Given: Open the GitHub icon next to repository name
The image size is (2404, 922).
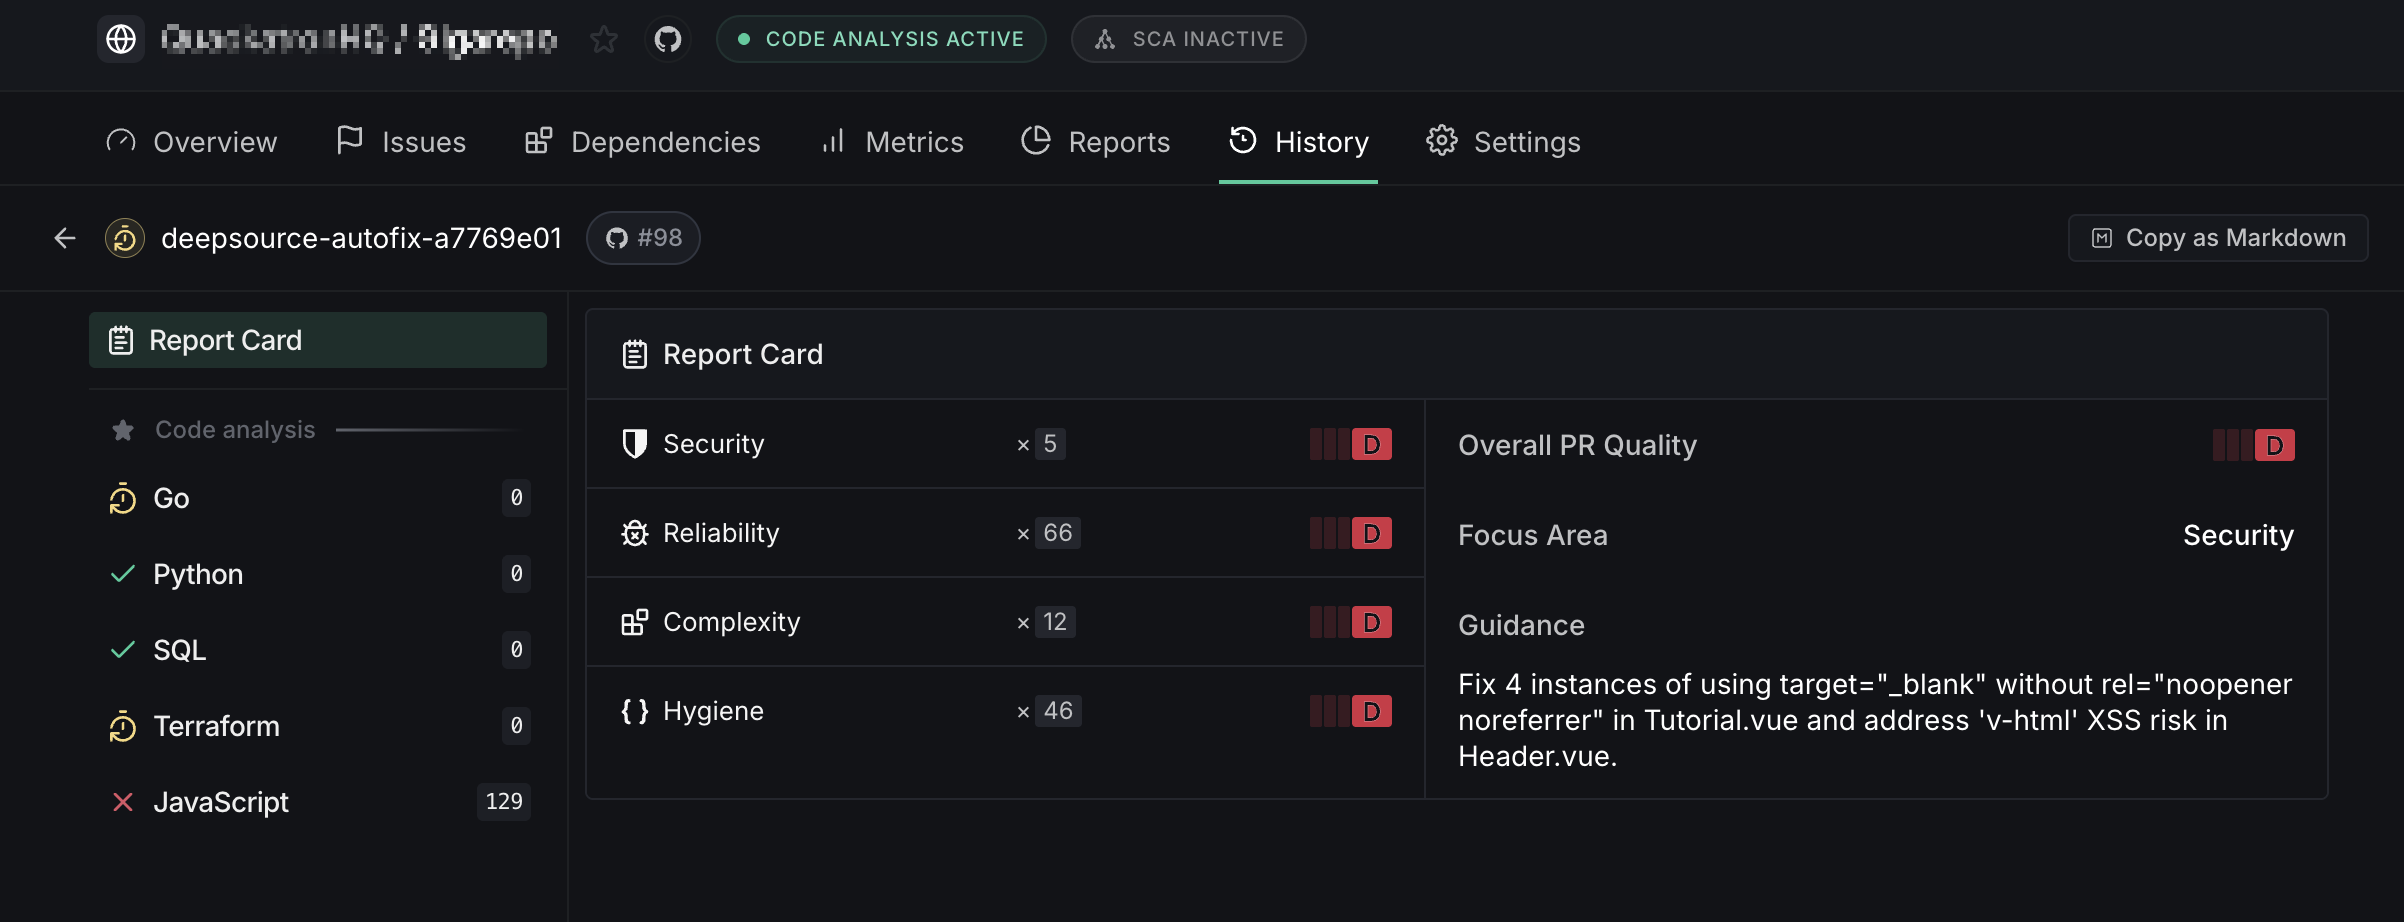Looking at the screenshot, I should 668,39.
